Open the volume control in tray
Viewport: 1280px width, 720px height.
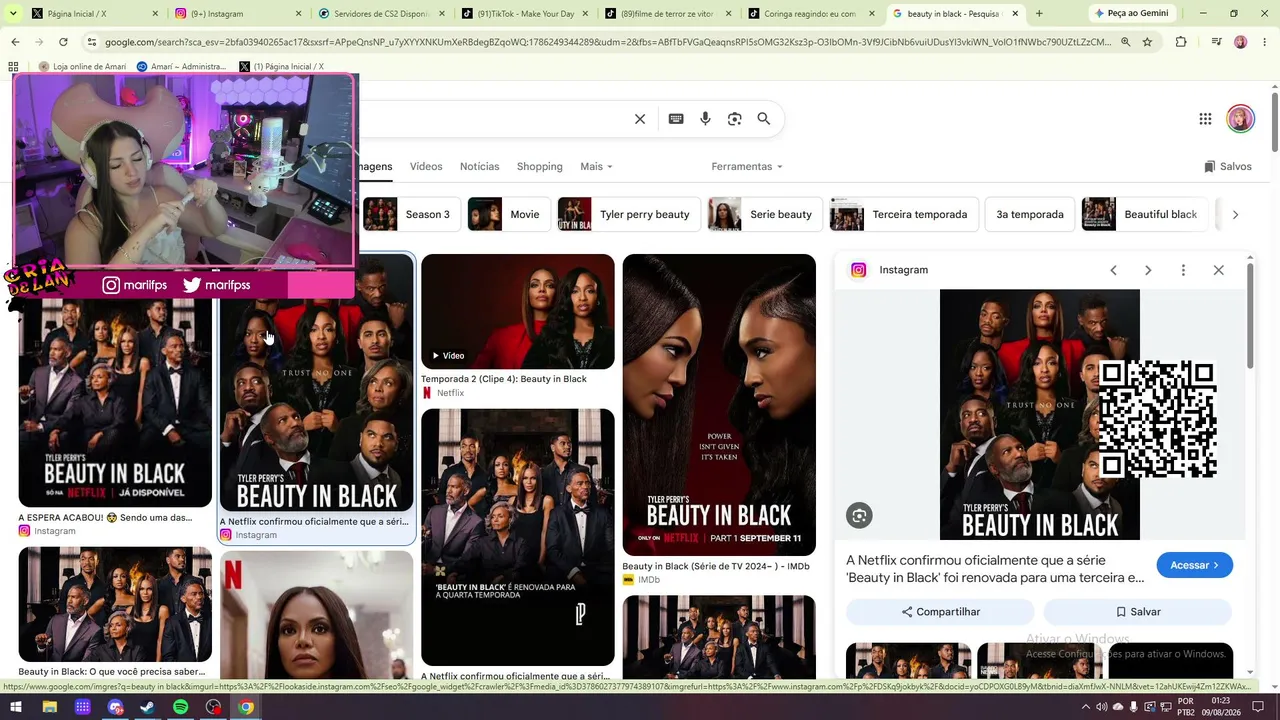tap(1101, 707)
